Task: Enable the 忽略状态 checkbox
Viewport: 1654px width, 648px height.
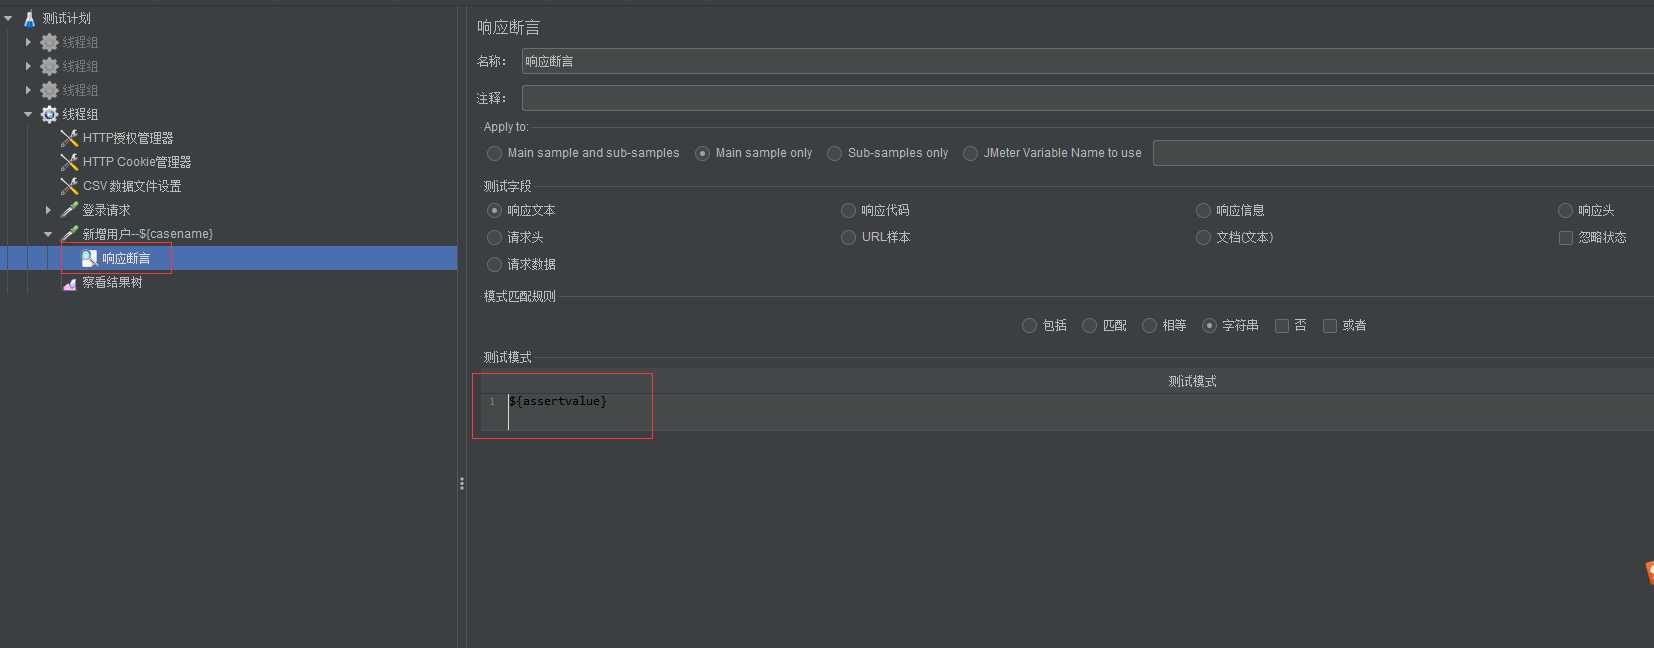Action: coord(1566,237)
